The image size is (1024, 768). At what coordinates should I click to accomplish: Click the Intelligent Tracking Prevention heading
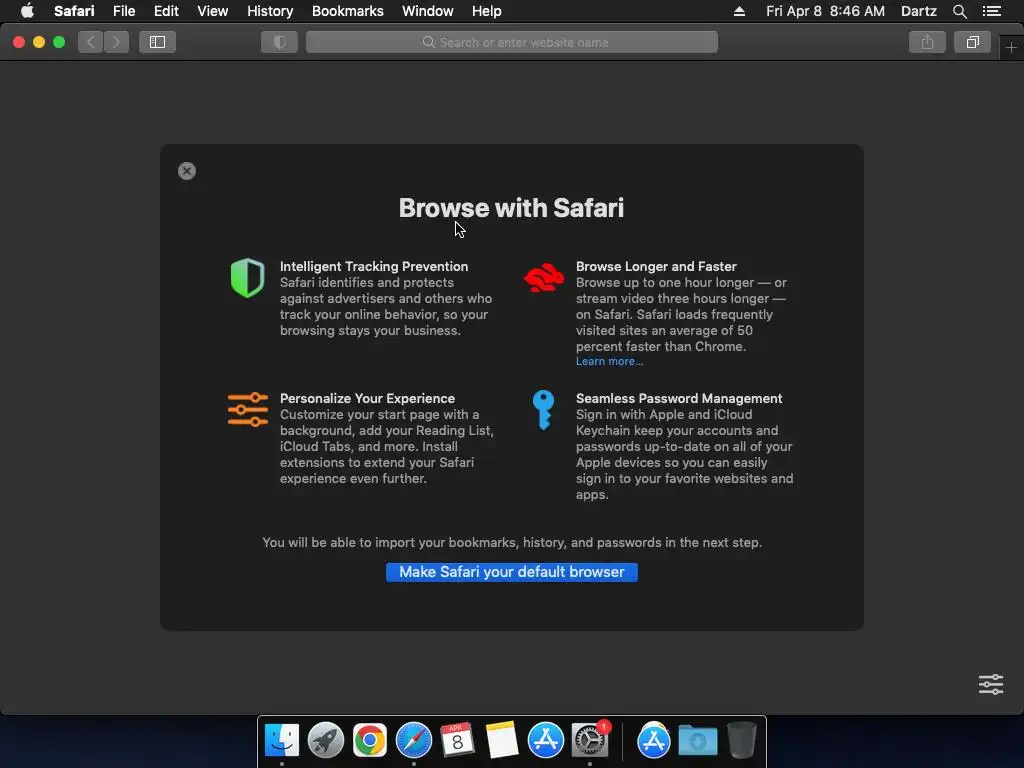[x=374, y=266]
